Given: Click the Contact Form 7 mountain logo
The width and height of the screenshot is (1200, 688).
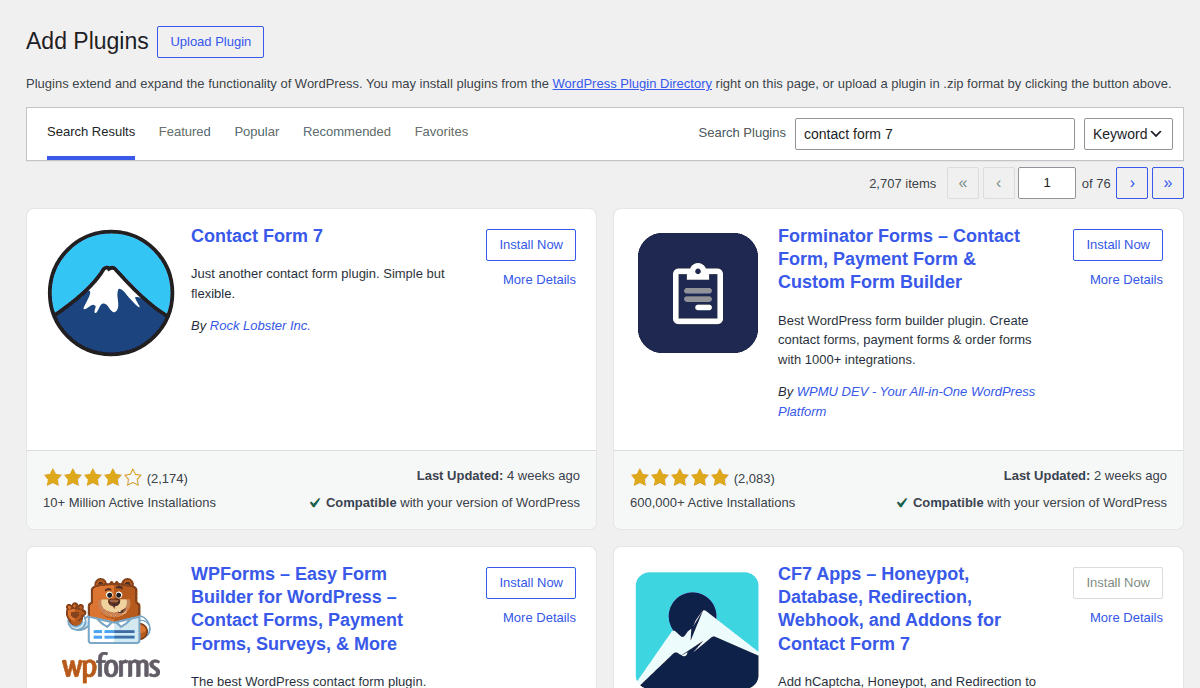Looking at the screenshot, I should coord(111,293).
